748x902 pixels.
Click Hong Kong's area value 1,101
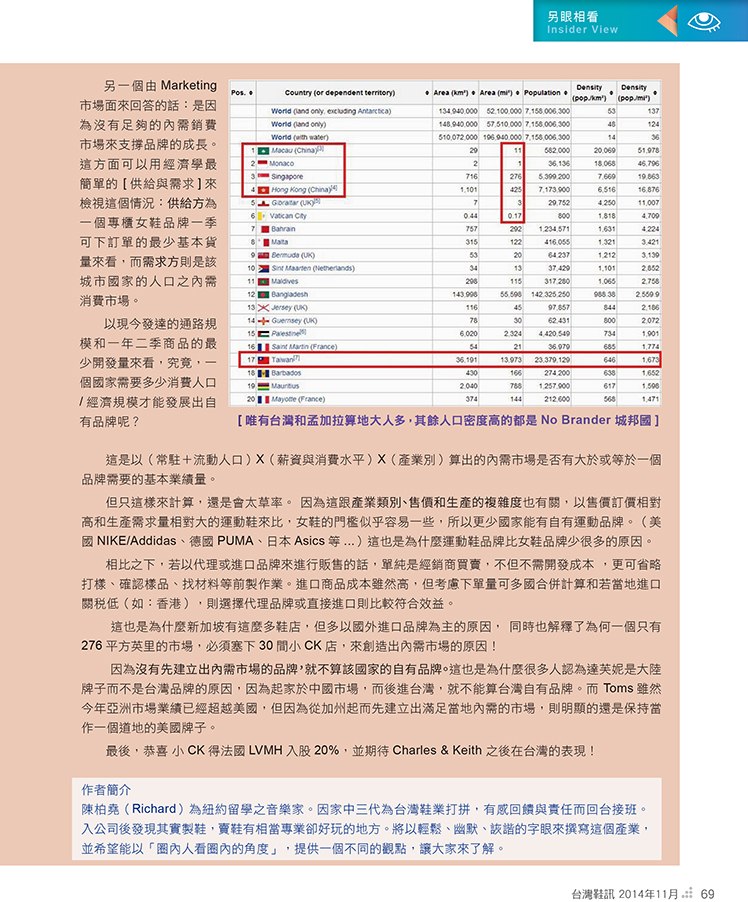click(x=469, y=190)
